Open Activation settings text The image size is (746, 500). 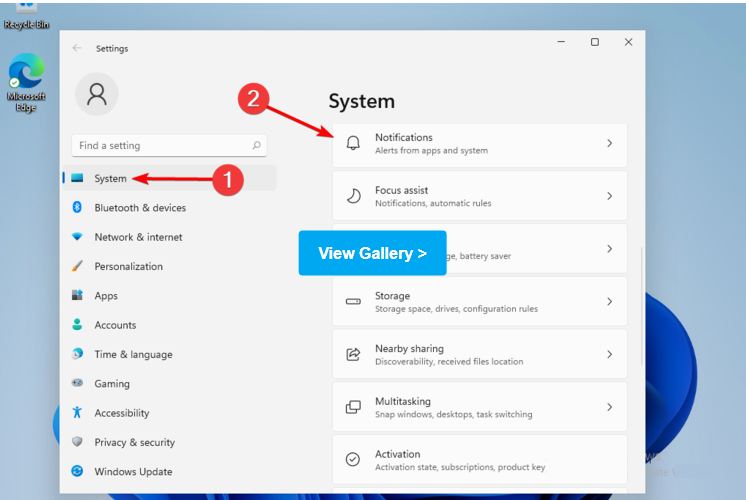click(397, 454)
